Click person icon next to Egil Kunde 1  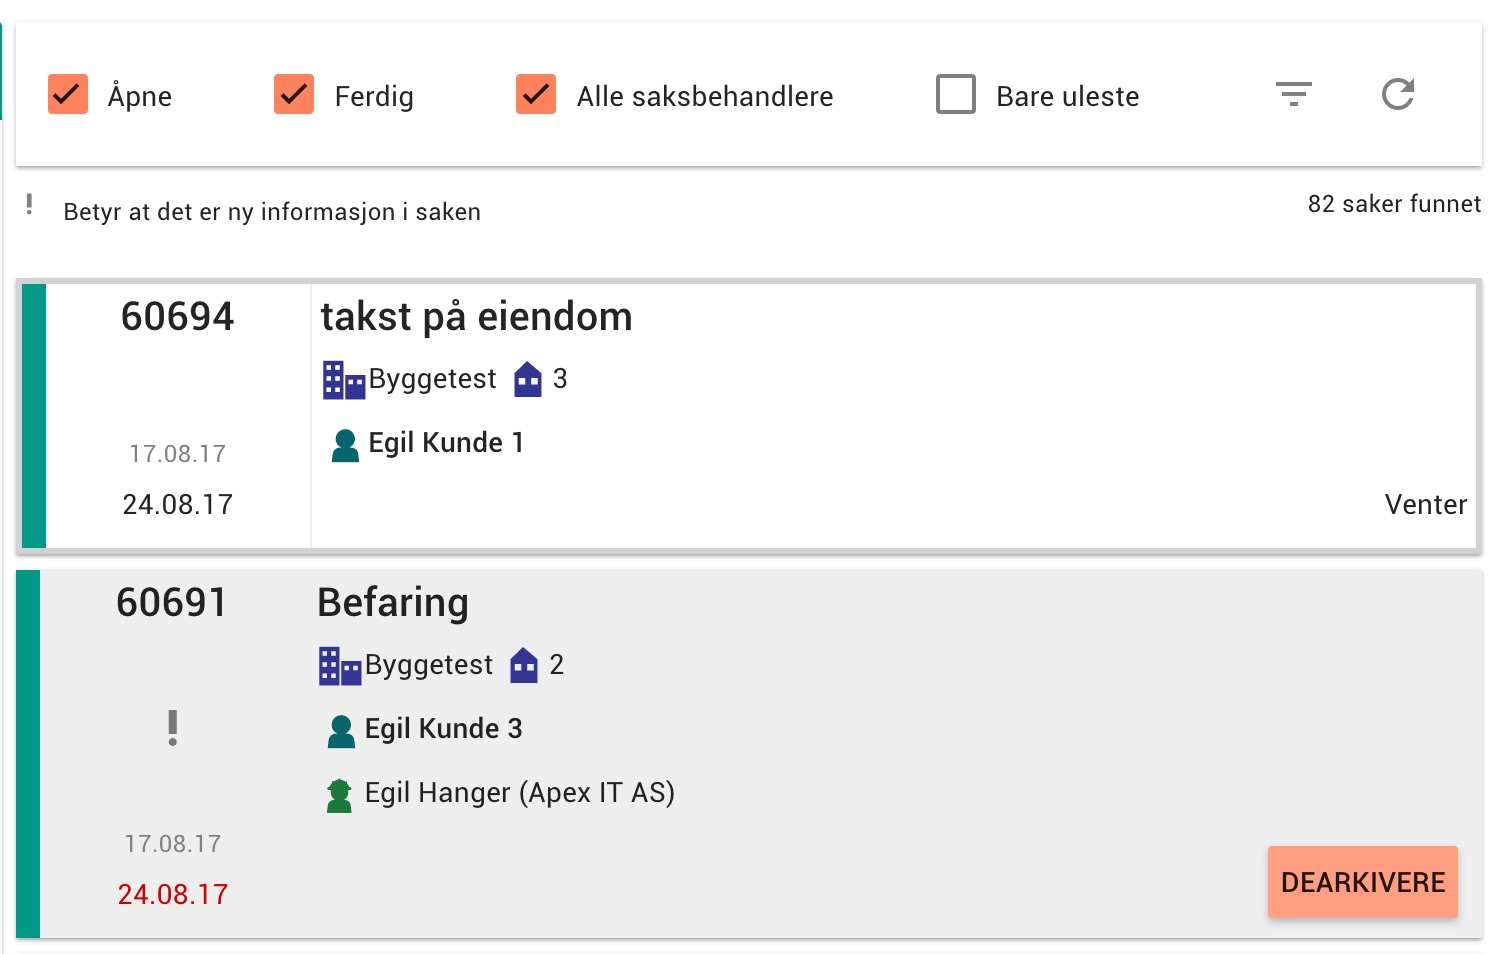click(x=345, y=445)
